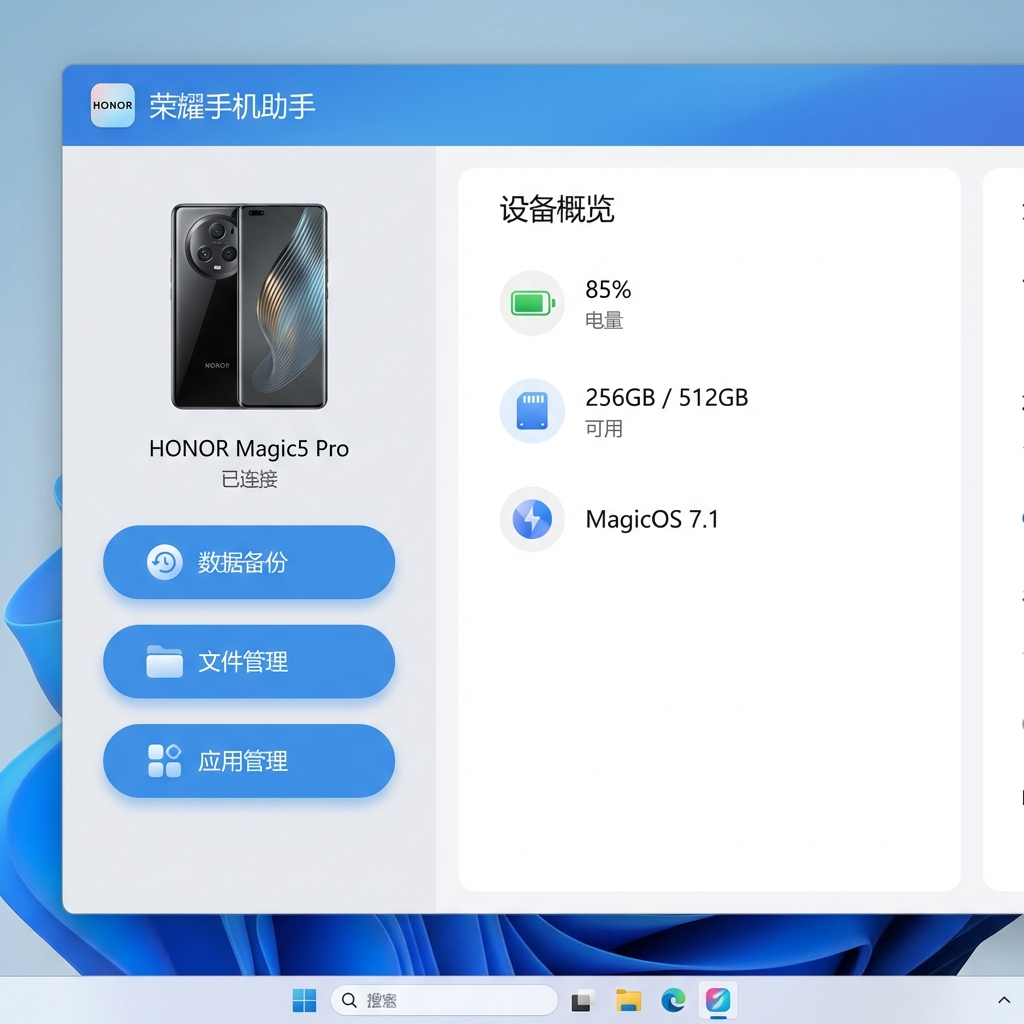This screenshot has height=1024, width=1024.
Task: Open 应用管理 app management
Action: 249,761
